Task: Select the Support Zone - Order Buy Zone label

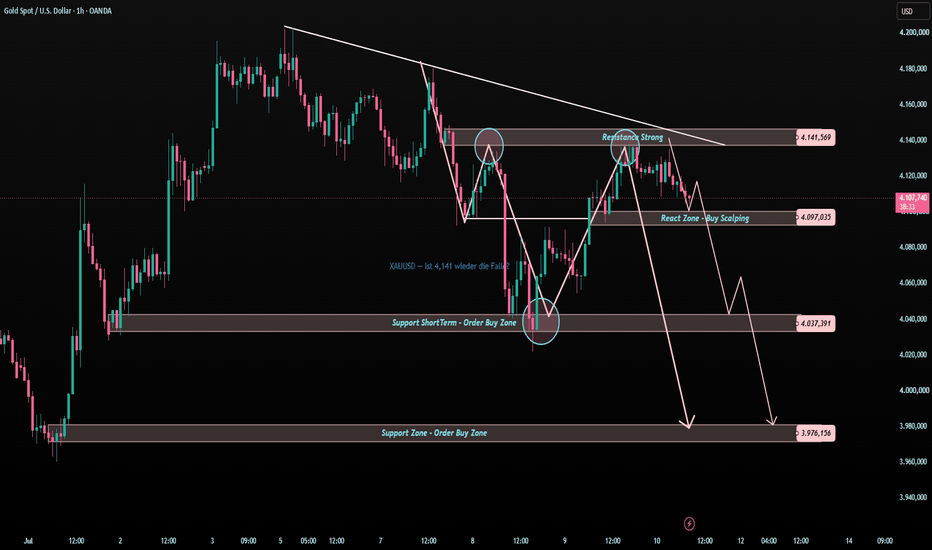Action: (434, 433)
